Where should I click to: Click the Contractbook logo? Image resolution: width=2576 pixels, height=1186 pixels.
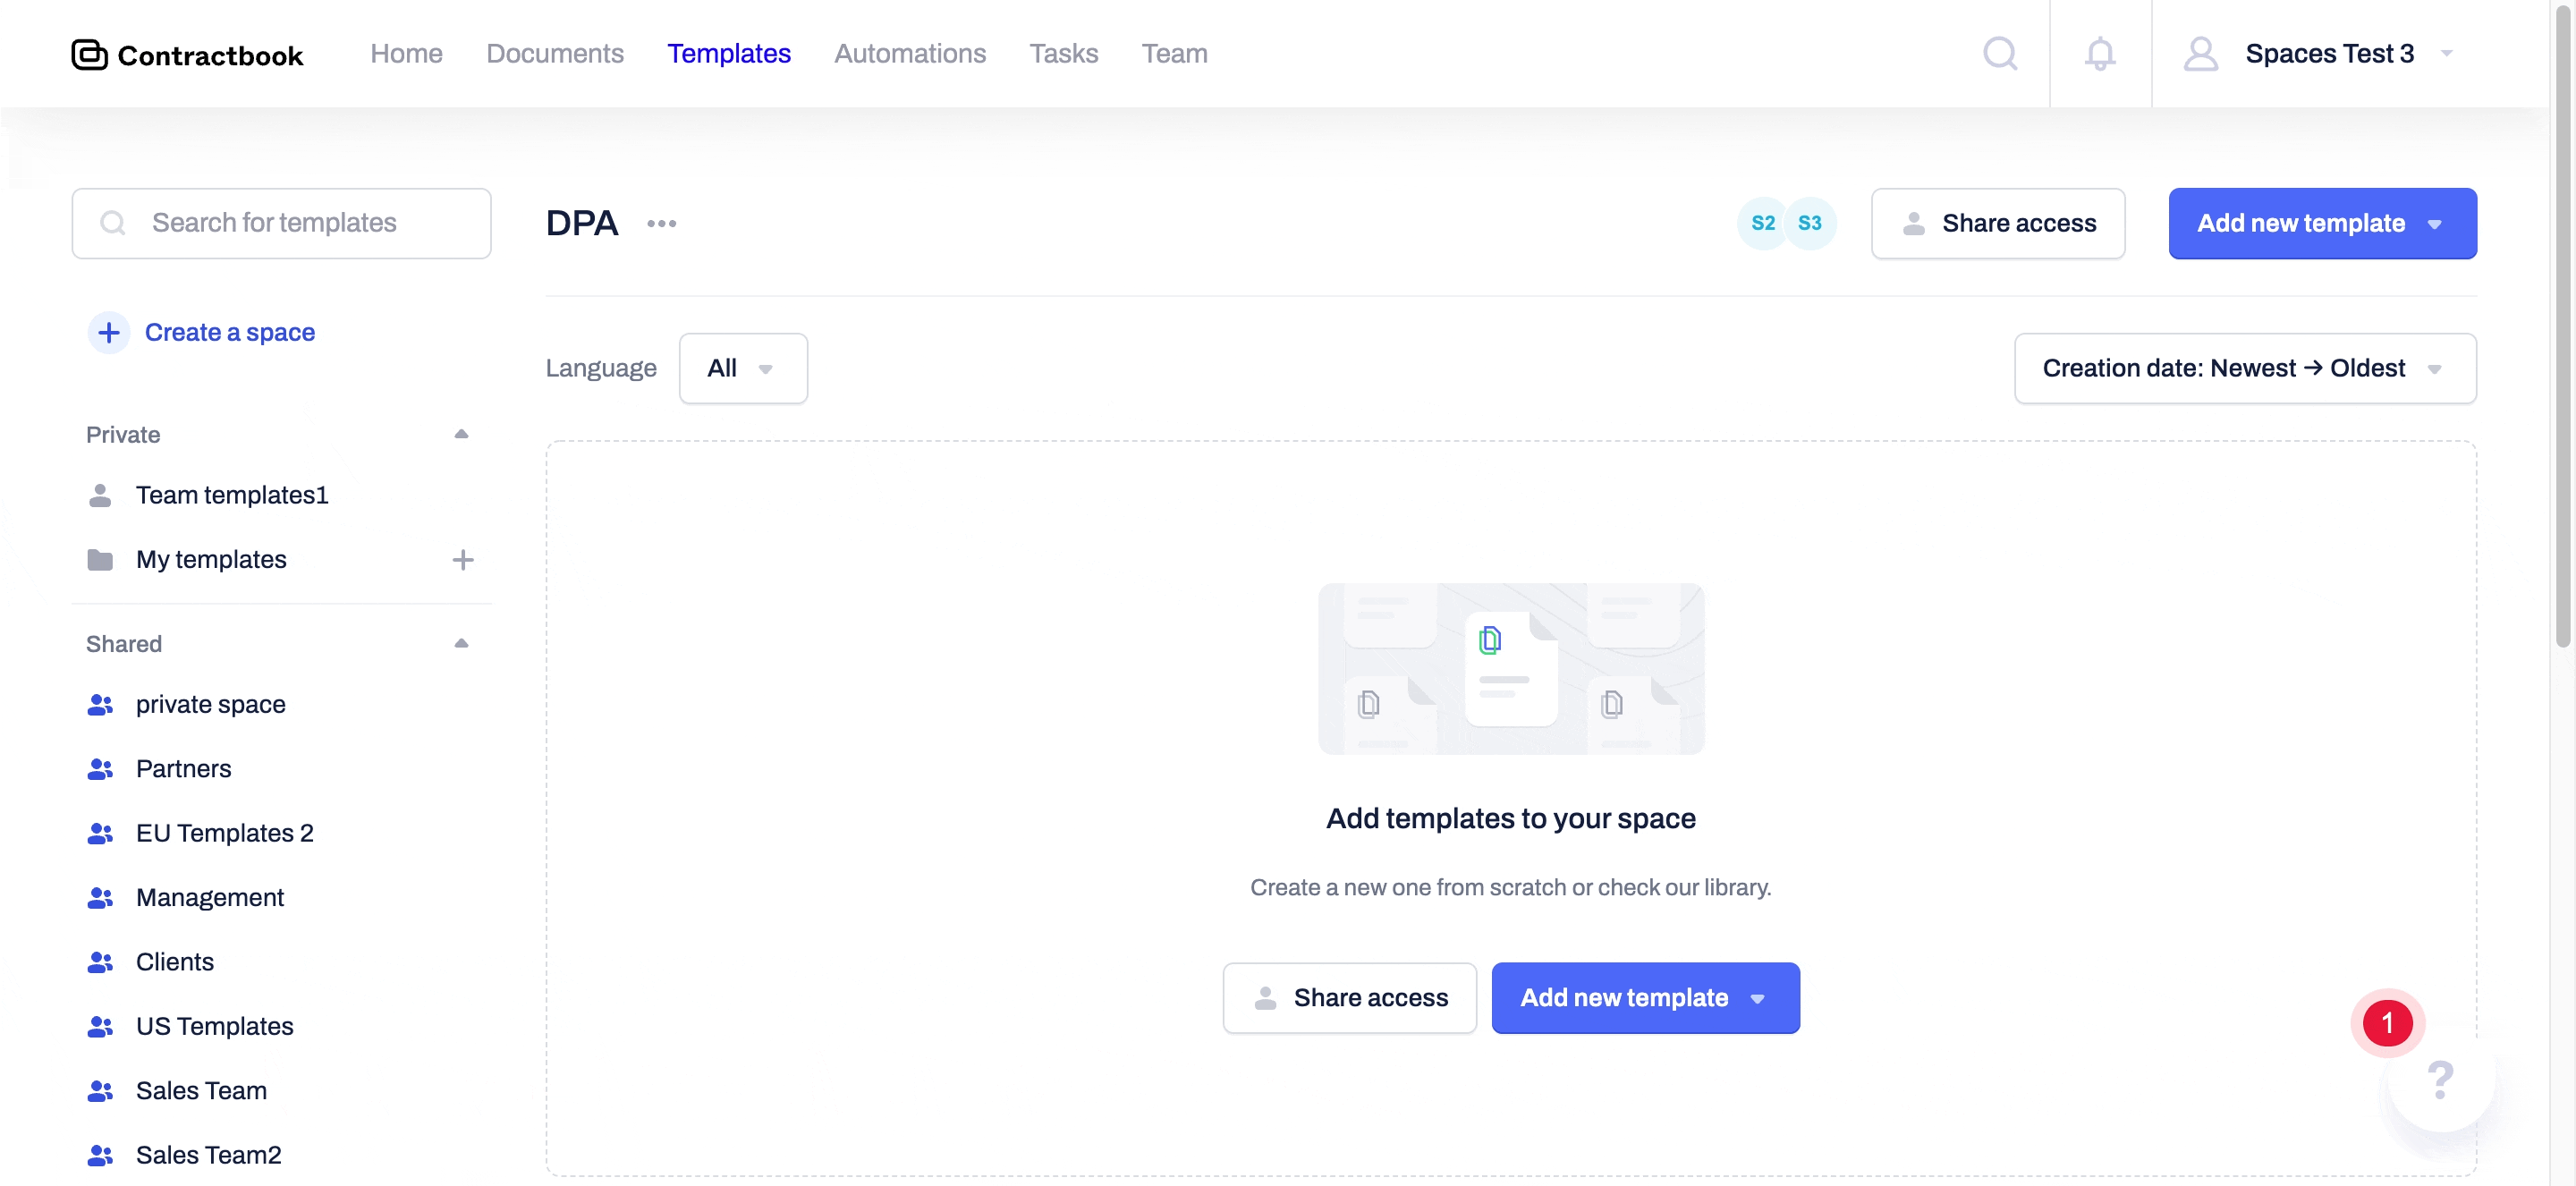pyautogui.click(x=187, y=54)
